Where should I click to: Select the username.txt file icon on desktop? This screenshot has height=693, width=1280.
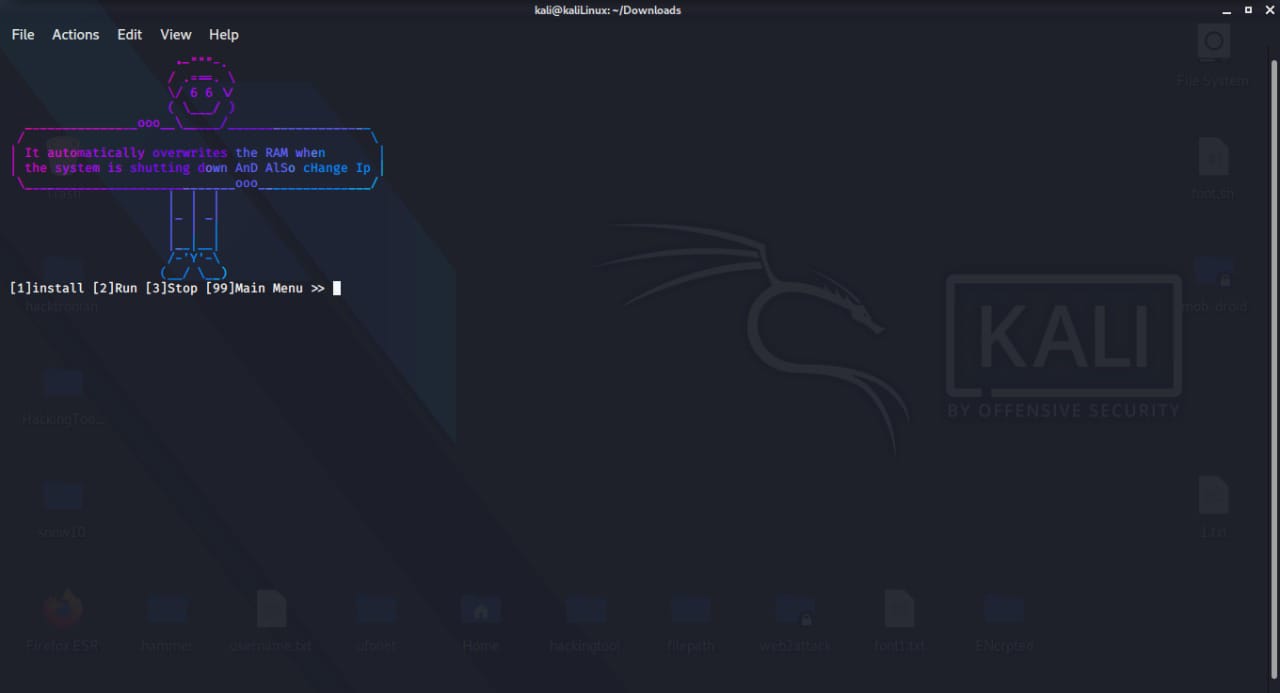pos(271,609)
